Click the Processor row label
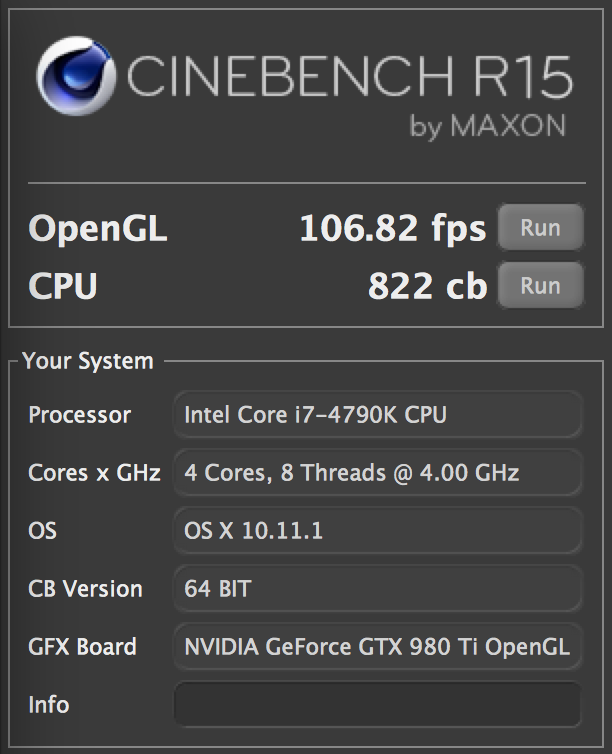 tap(80, 414)
